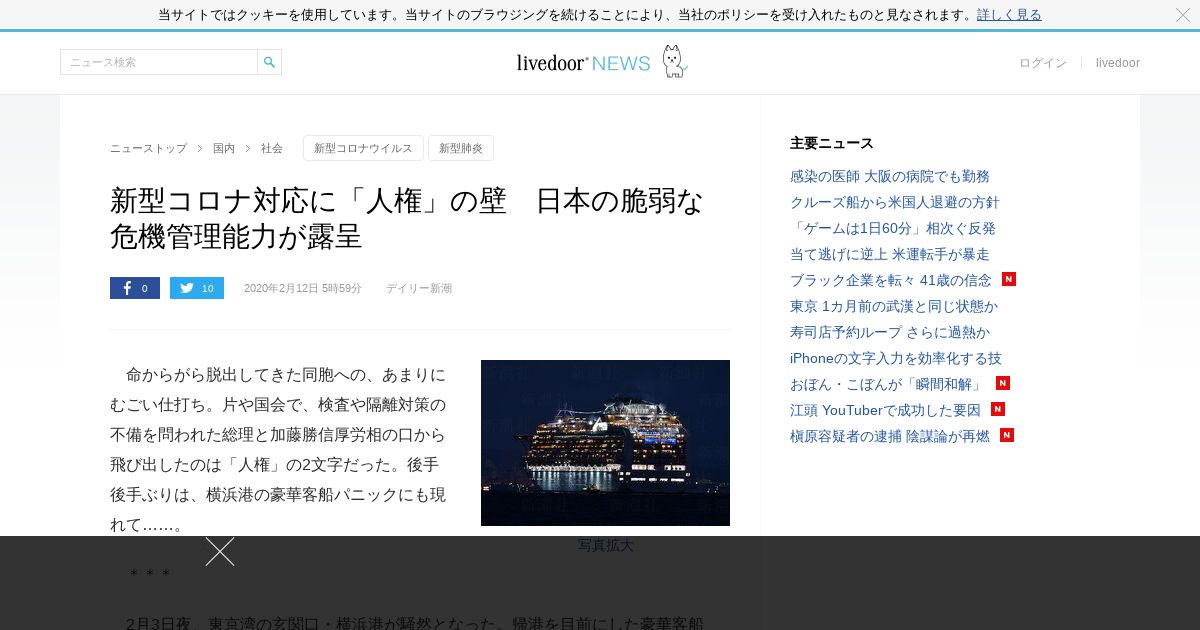Screen dimensions: 1200x630
Task: Open the livedoor link in header
Action: (1118, 63)
